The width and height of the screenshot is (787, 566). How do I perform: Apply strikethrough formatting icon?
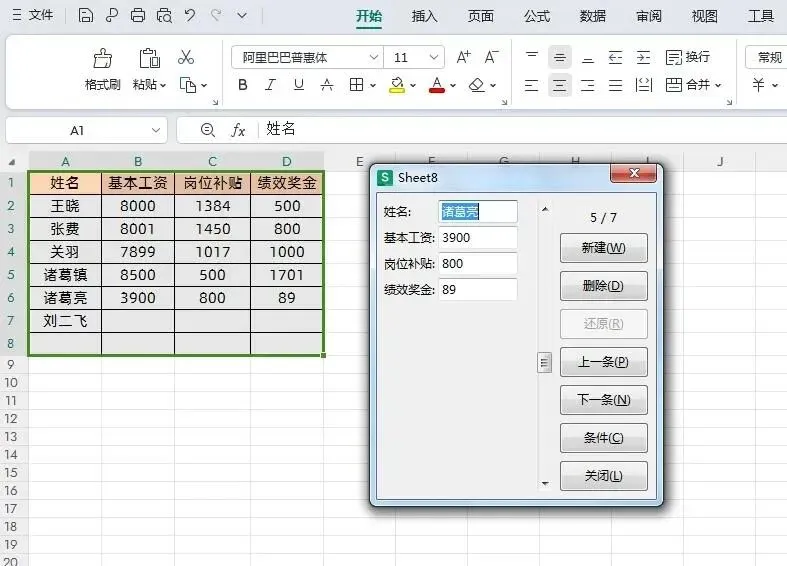coord(327,85)
